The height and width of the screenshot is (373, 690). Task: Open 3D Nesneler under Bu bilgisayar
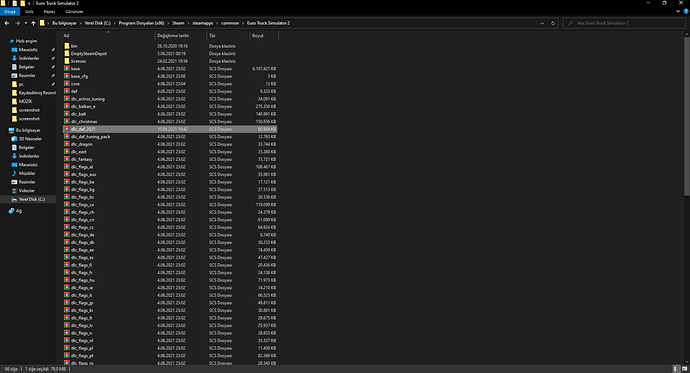tap(30, 139)
